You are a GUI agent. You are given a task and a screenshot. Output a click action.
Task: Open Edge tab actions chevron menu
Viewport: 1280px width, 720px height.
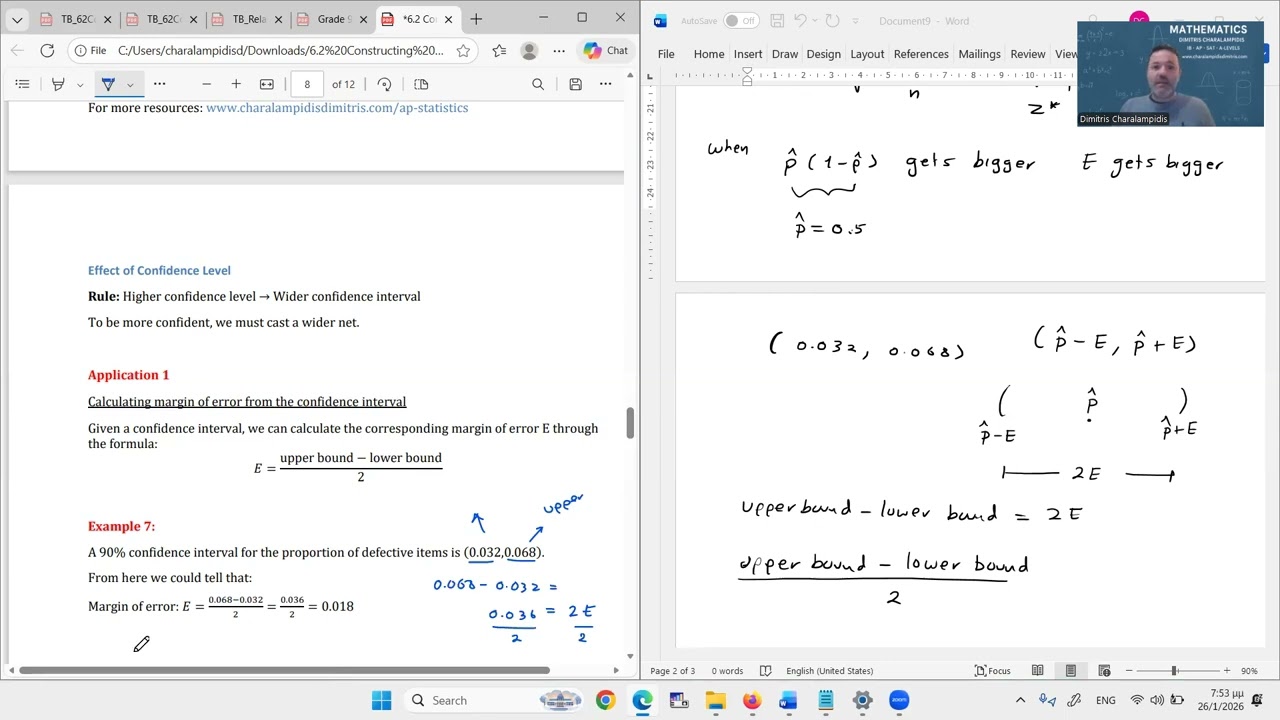coord(17,19)
